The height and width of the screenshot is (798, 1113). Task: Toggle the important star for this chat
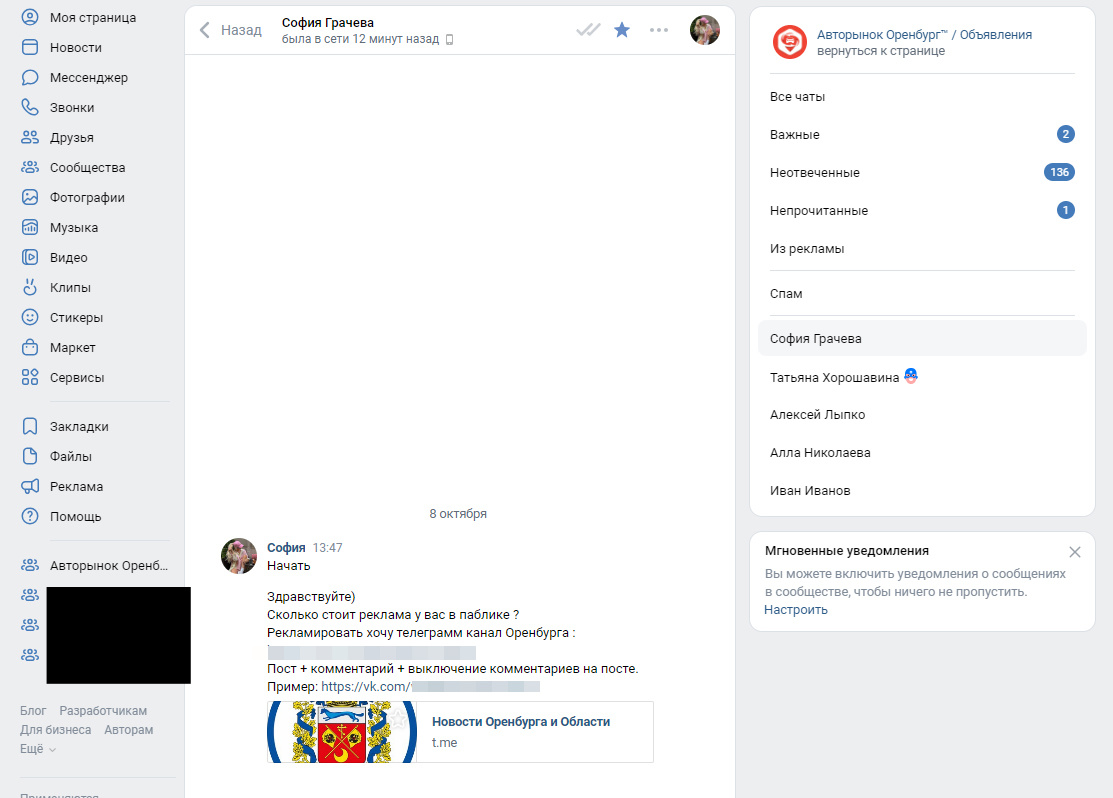click(x=622, y=30)
